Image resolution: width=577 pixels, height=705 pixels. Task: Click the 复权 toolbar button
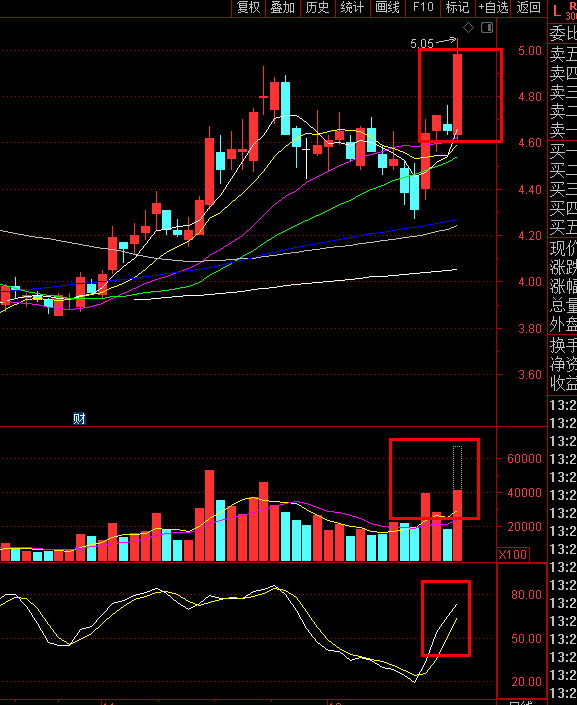(x=248, y=8)
